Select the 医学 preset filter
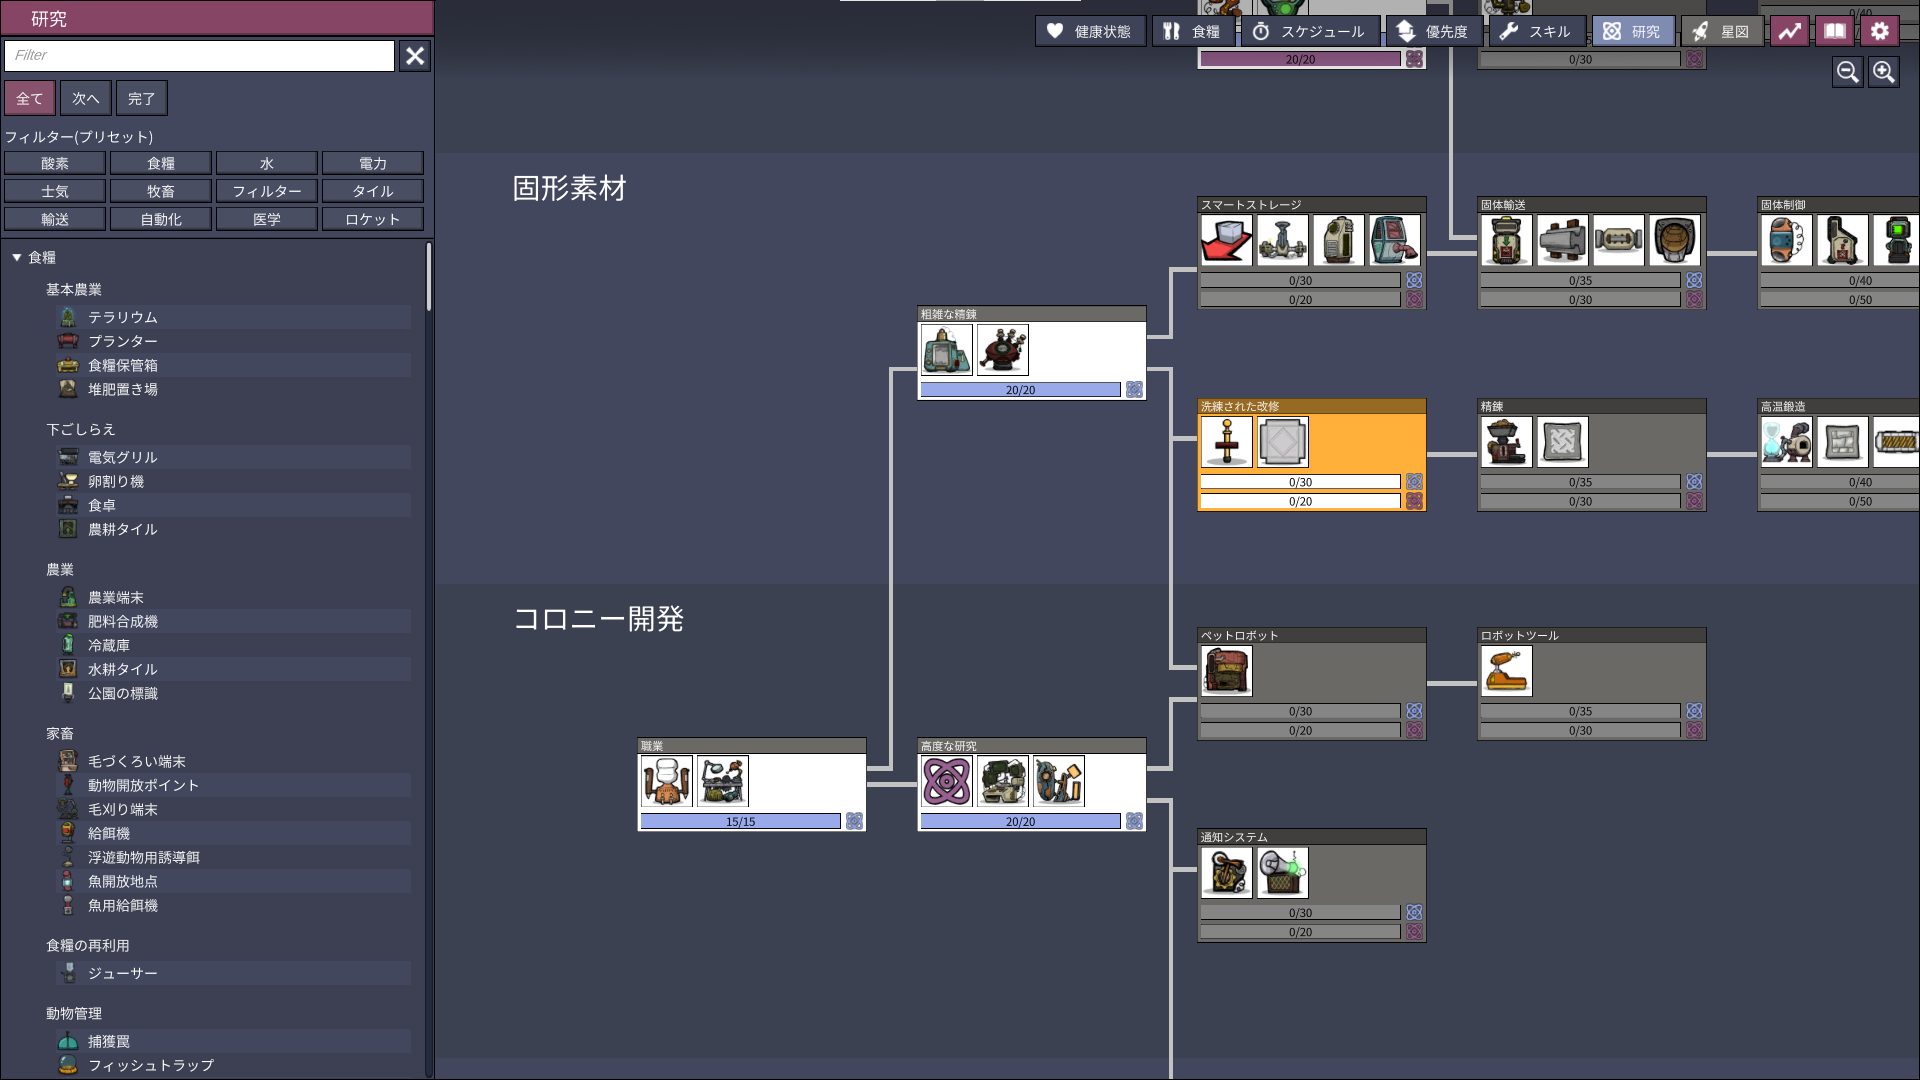 click(x=267, y=219)
